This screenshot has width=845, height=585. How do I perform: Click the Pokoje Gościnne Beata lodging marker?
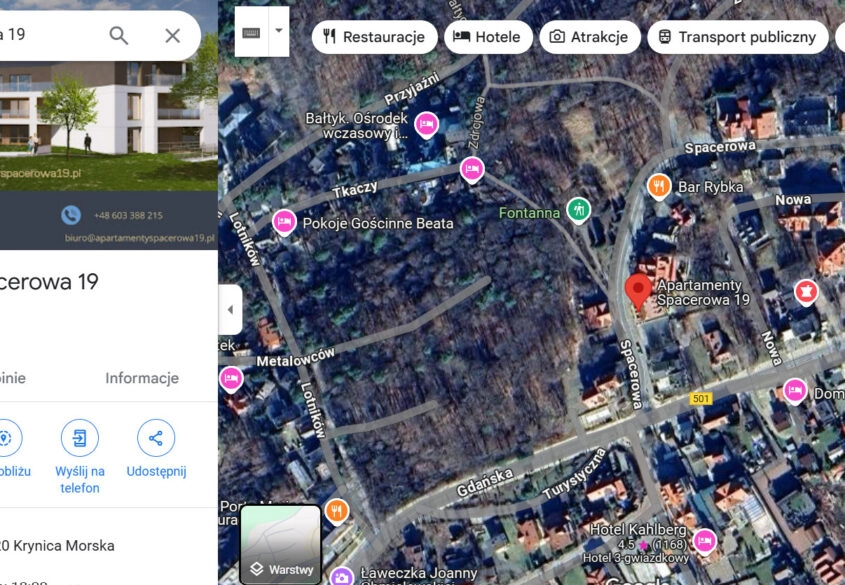tap(284, 222)
